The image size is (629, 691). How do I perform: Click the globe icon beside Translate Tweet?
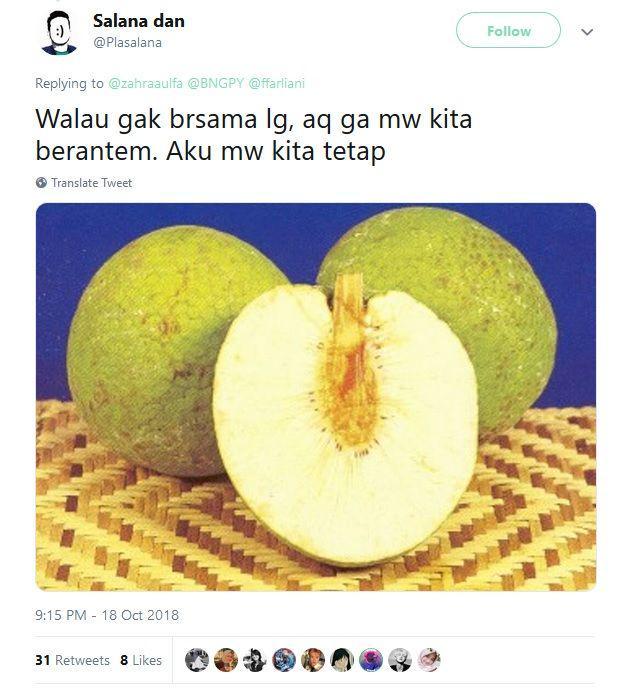pos(41,182)
